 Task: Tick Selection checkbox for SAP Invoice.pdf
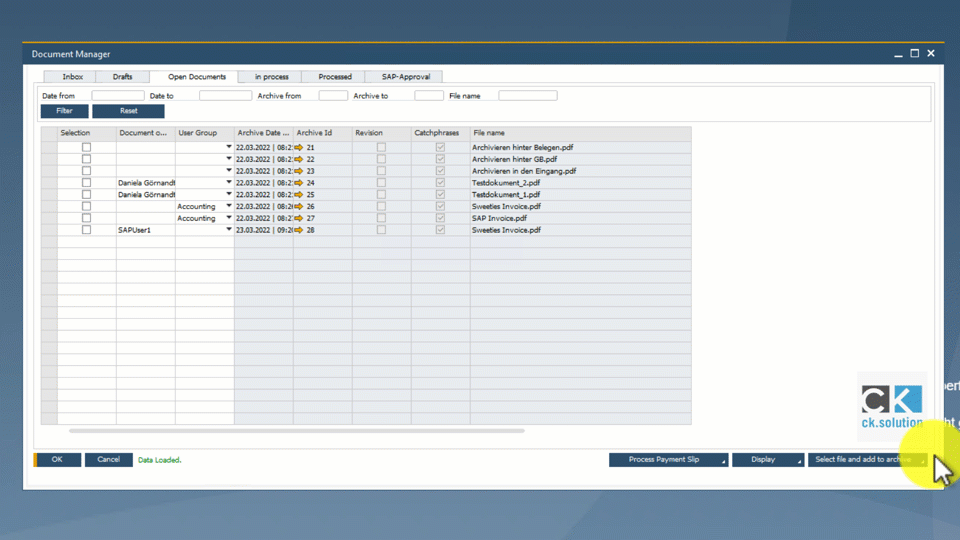(86, 218)
